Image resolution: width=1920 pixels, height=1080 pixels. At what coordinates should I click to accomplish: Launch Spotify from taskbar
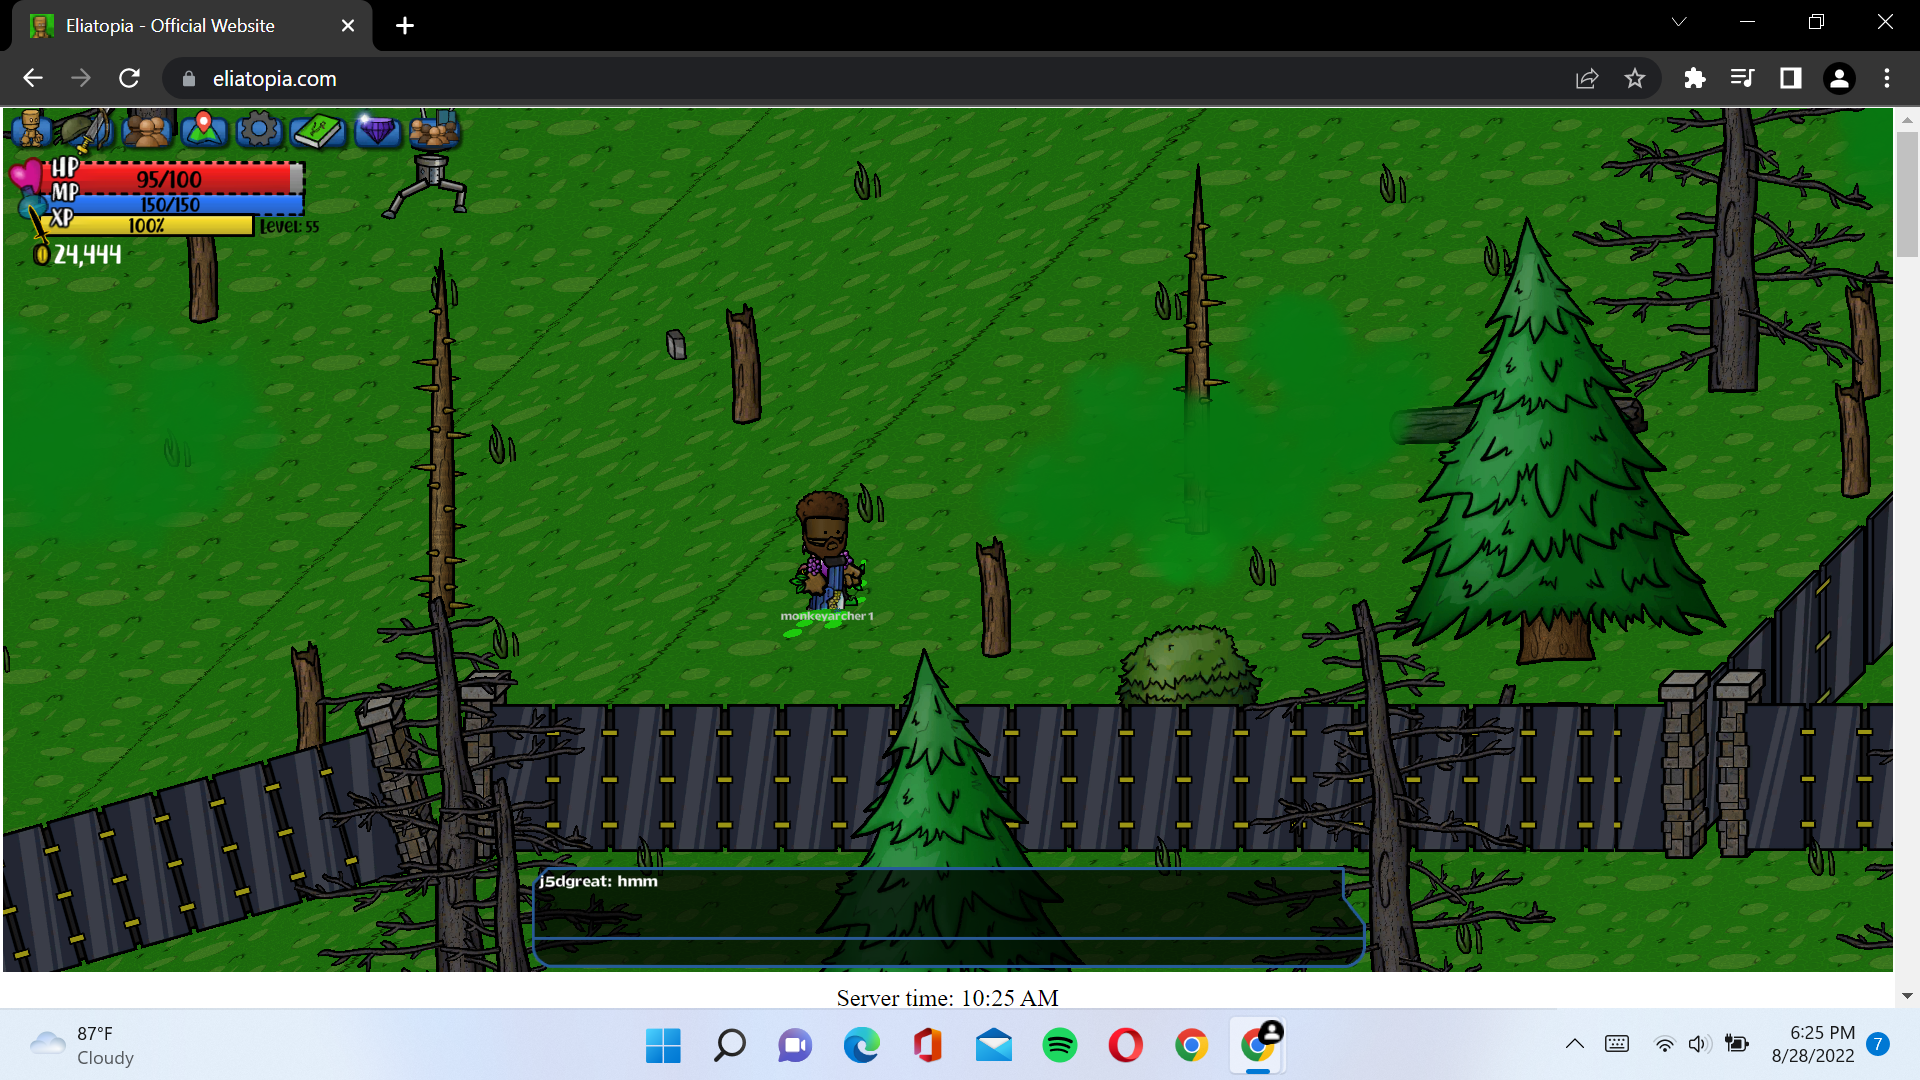pyautogui.click(x=1060, y=1045)
